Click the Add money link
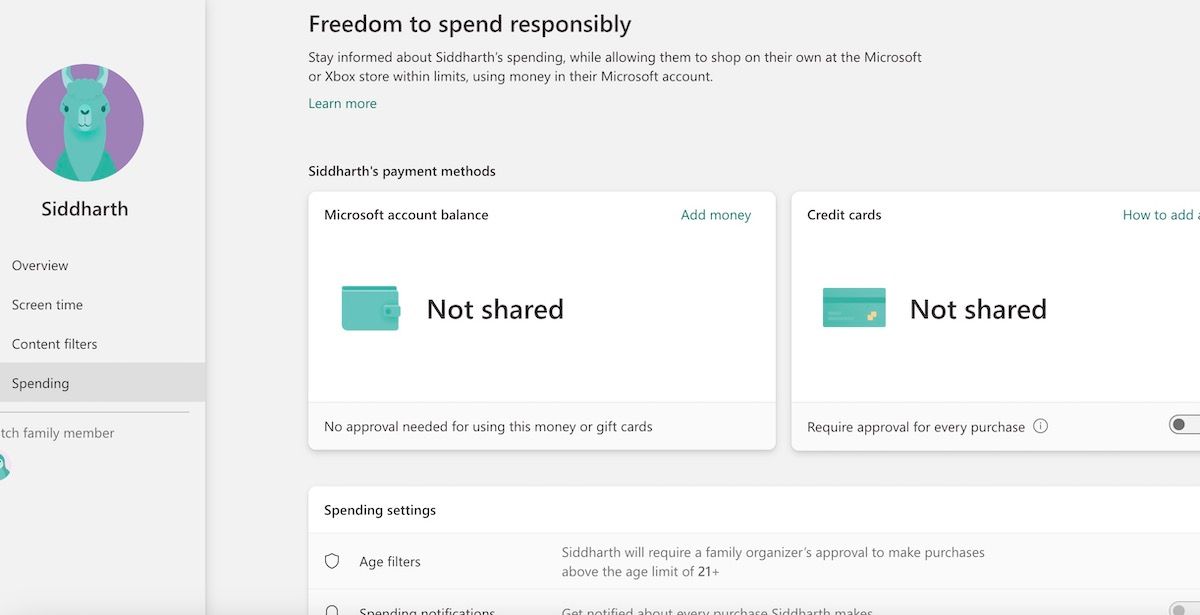The width and height of the screenshot is (1200, 615). coord(715,215)
